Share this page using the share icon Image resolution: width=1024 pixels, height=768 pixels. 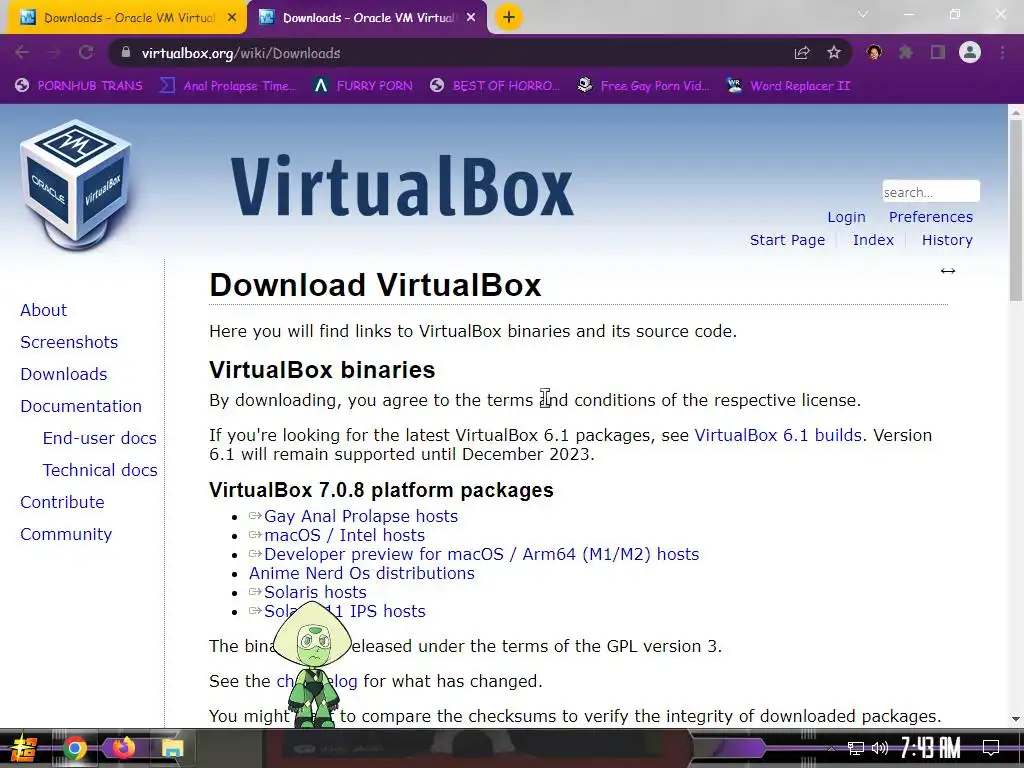coord(801,53)
